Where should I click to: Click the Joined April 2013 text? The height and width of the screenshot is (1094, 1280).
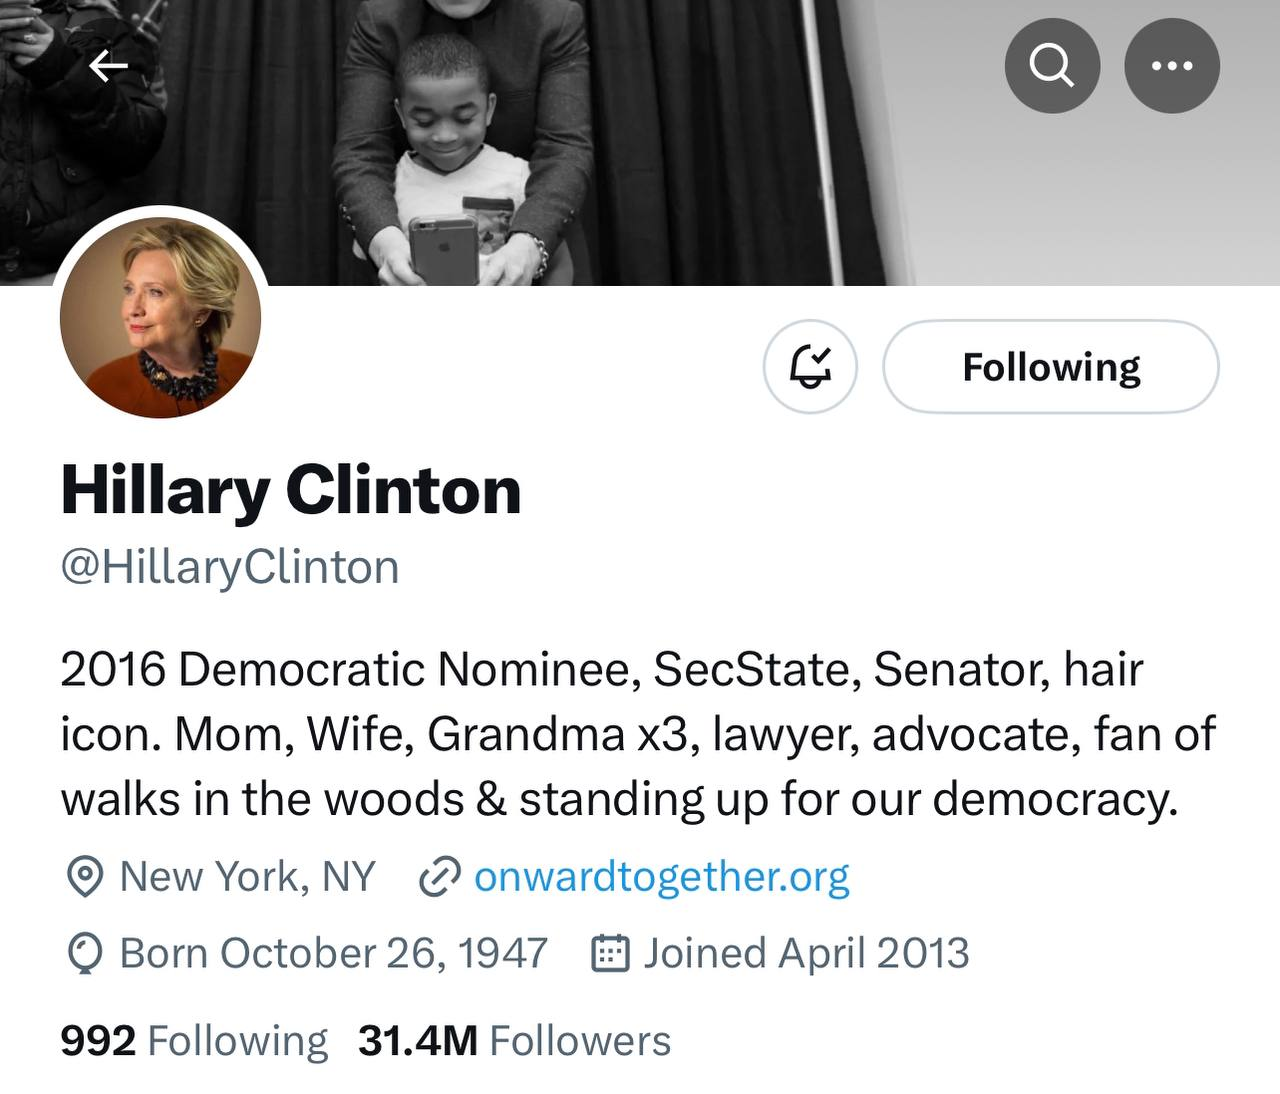(x=805, y=953)
